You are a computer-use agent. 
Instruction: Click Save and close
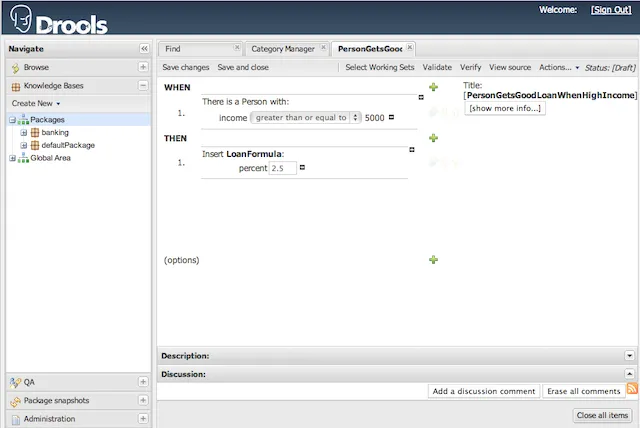click(243, 67)
